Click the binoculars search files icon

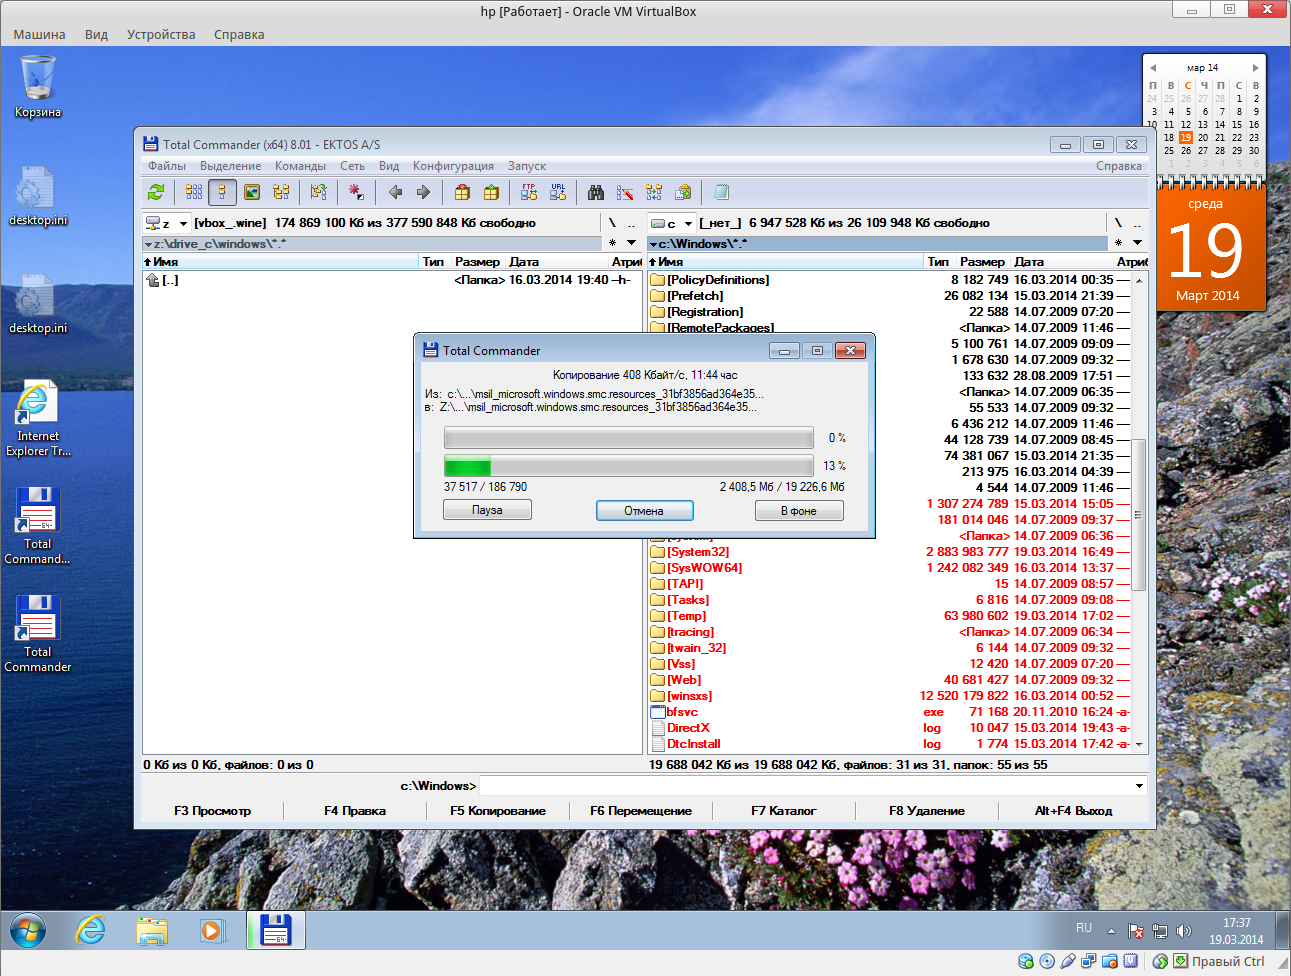pos(596,192)
